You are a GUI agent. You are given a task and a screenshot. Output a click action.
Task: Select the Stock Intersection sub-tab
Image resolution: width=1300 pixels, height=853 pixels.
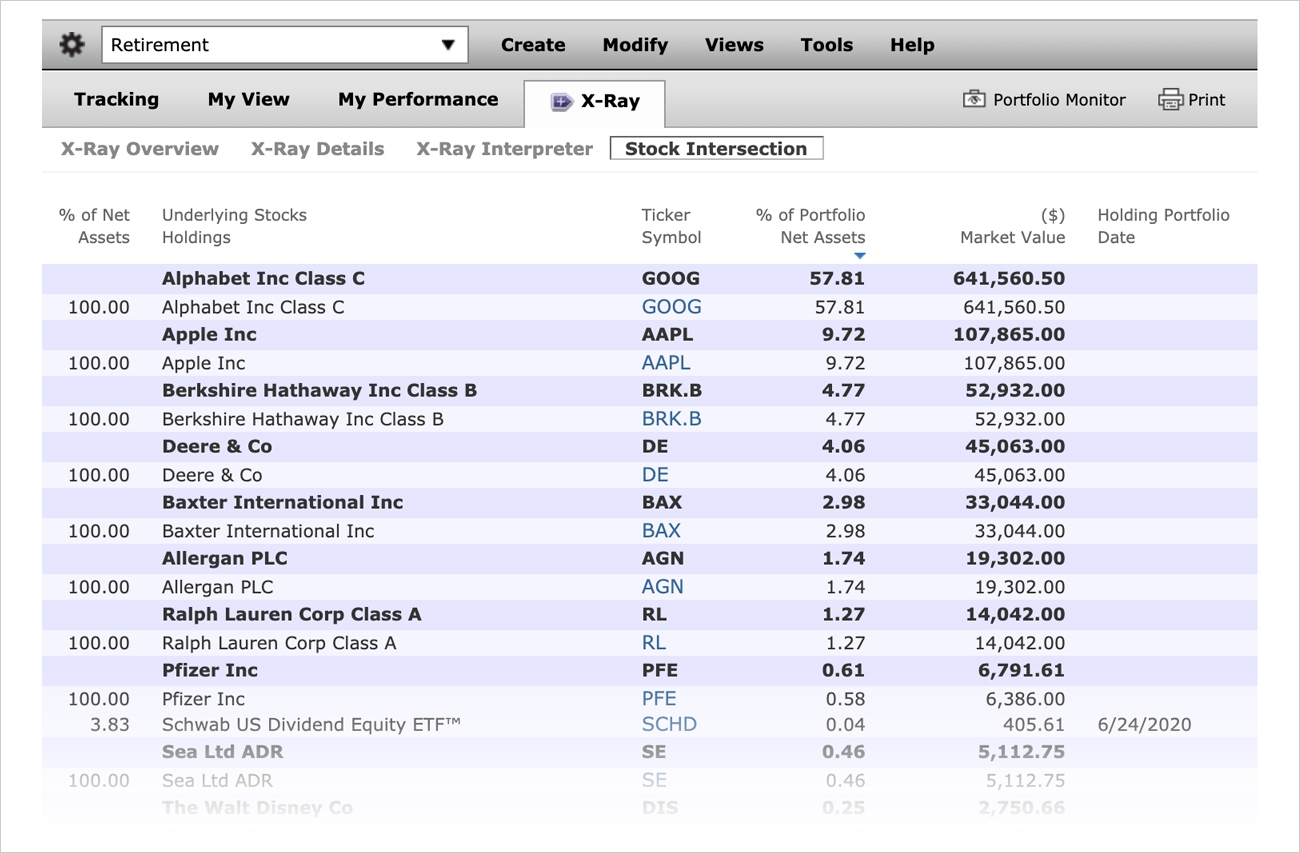716,149
